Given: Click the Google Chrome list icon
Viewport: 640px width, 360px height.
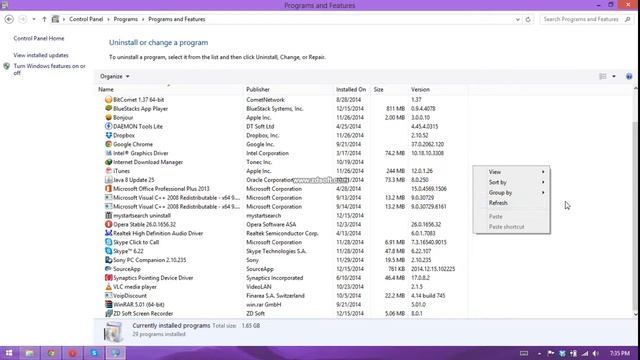Looking at the screenshot, I should click(108, 144).
